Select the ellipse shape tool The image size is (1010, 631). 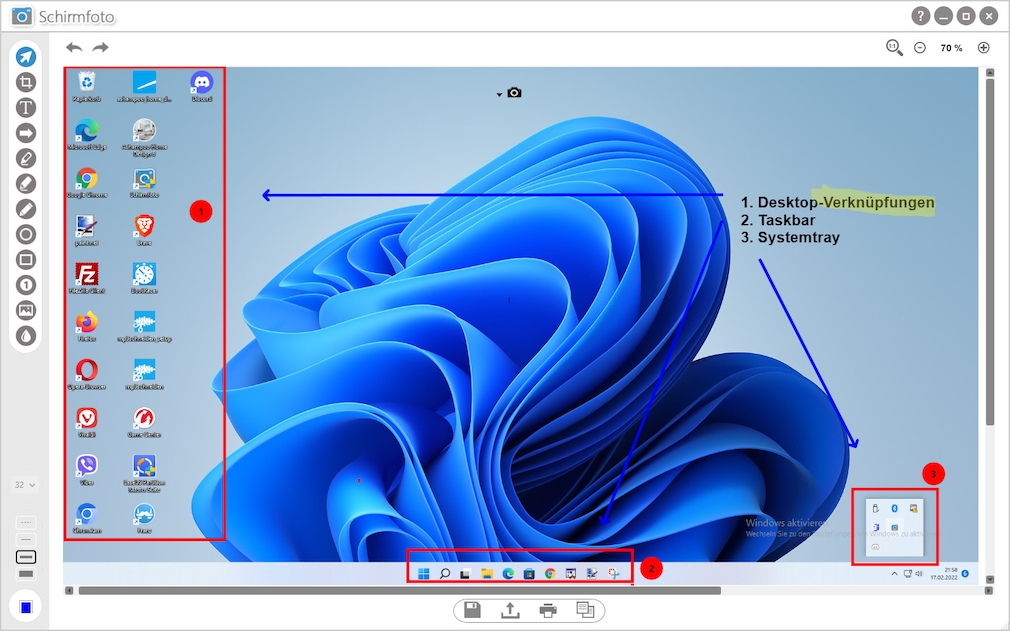pyautogui.click(x=26, y=234)
